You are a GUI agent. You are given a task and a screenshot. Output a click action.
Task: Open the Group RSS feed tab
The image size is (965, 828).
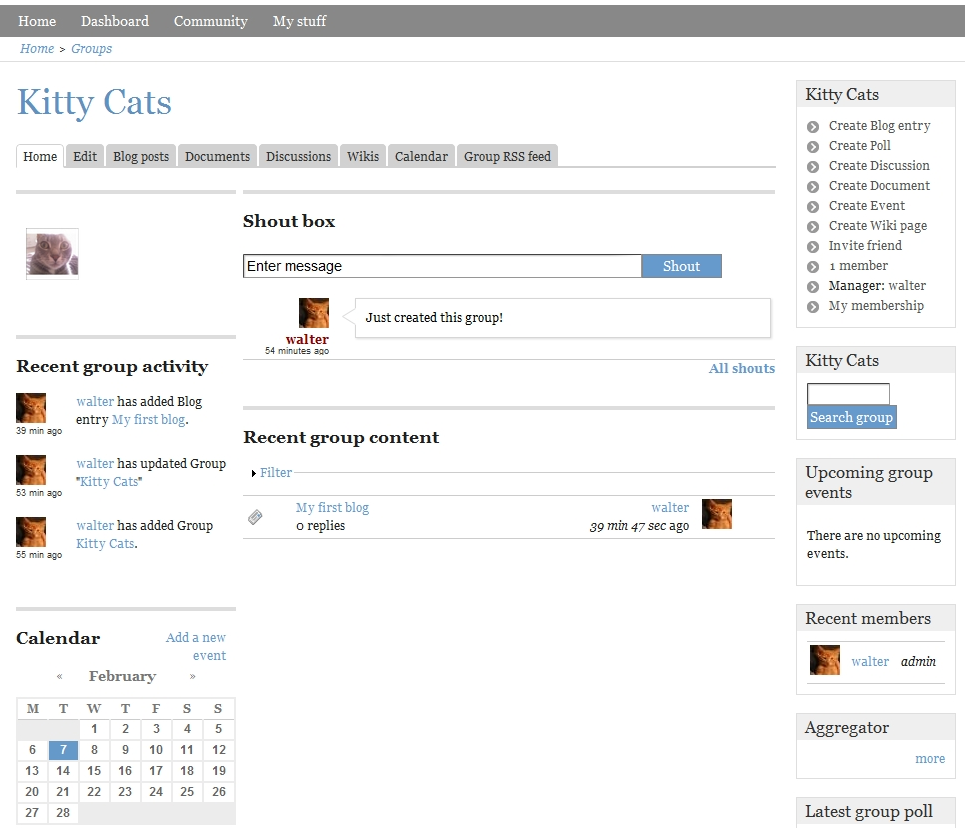[x=508, y=156]
